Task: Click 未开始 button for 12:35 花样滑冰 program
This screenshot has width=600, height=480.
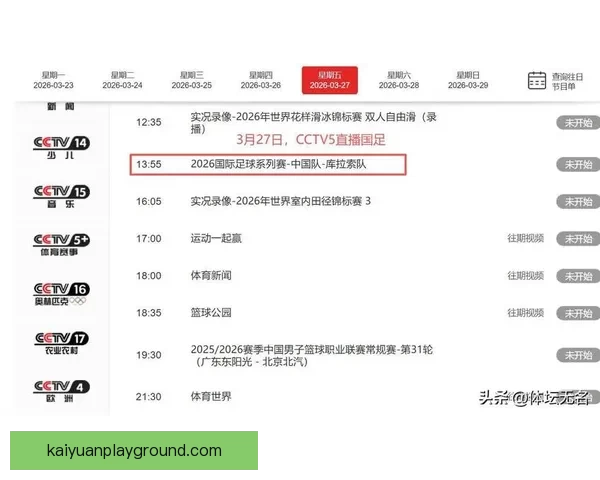Action: pos(578,123)
